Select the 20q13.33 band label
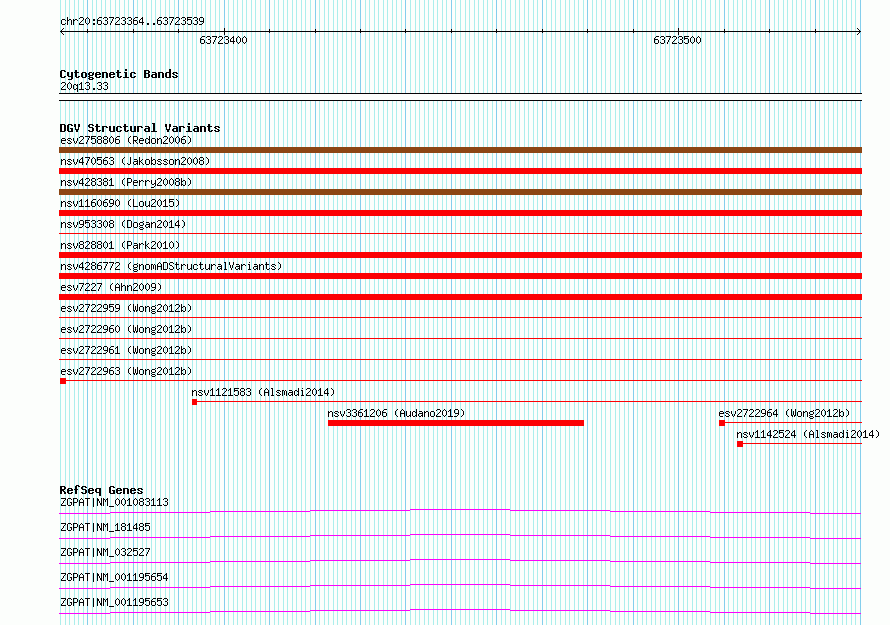890x625 pixels. (x=84, y=86)
